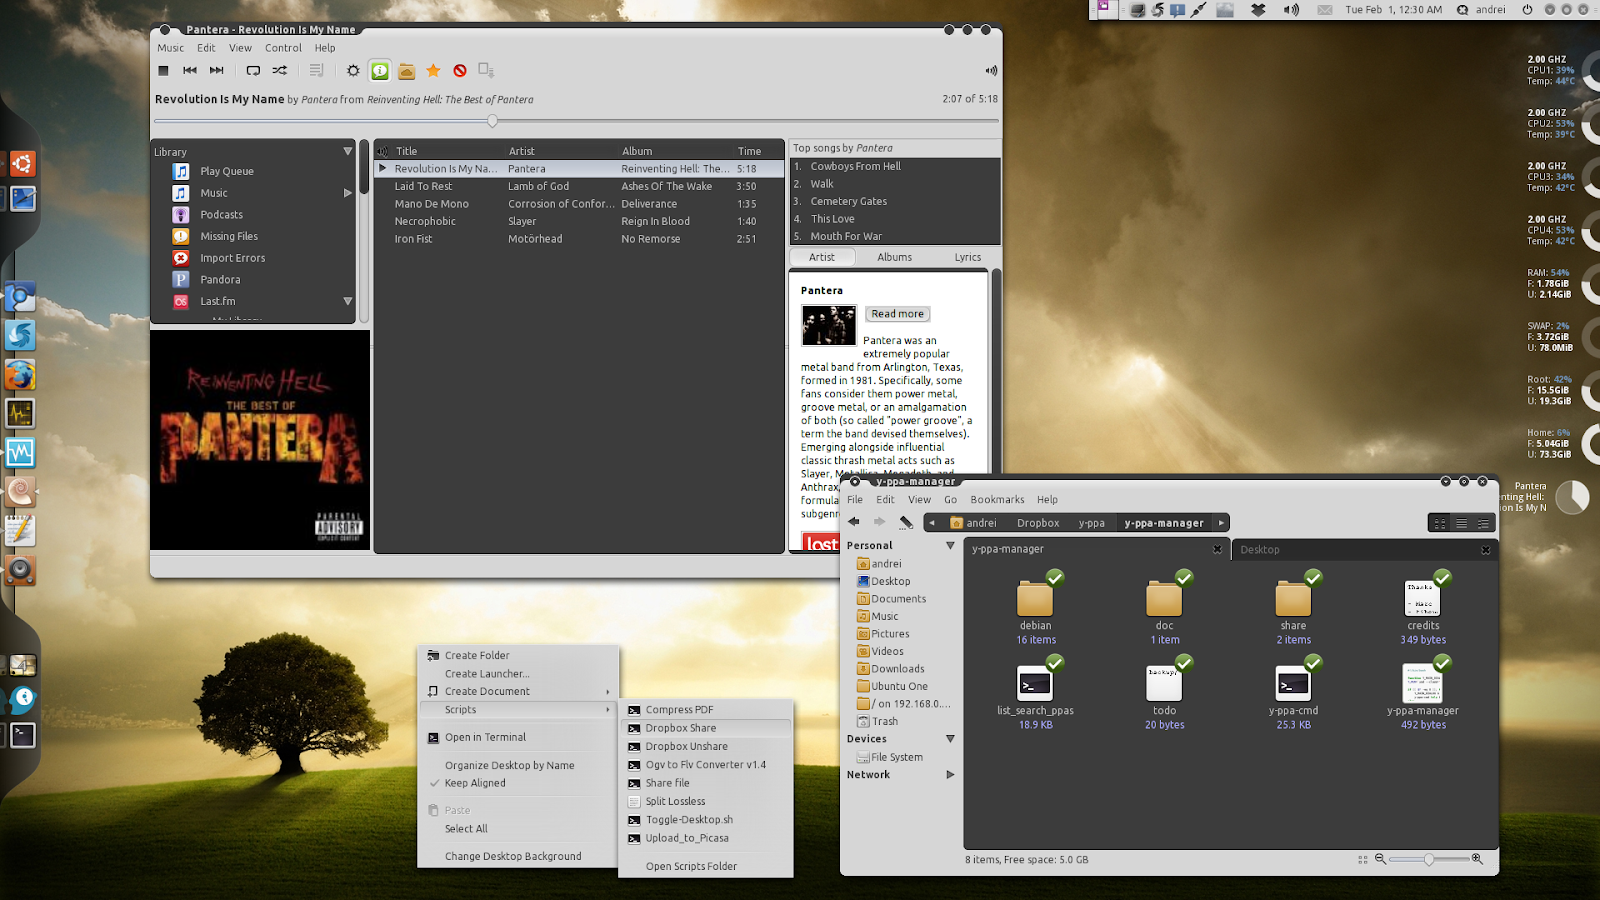
Task: Stop playback in Rhythmbox toolbar
Action: pyautogui.click(x=163, y=70)
